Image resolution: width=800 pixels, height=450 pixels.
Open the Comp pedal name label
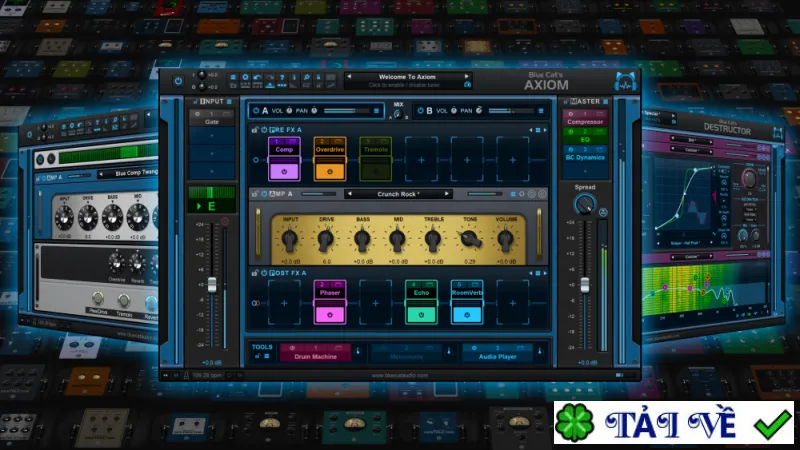coord(284,149)
